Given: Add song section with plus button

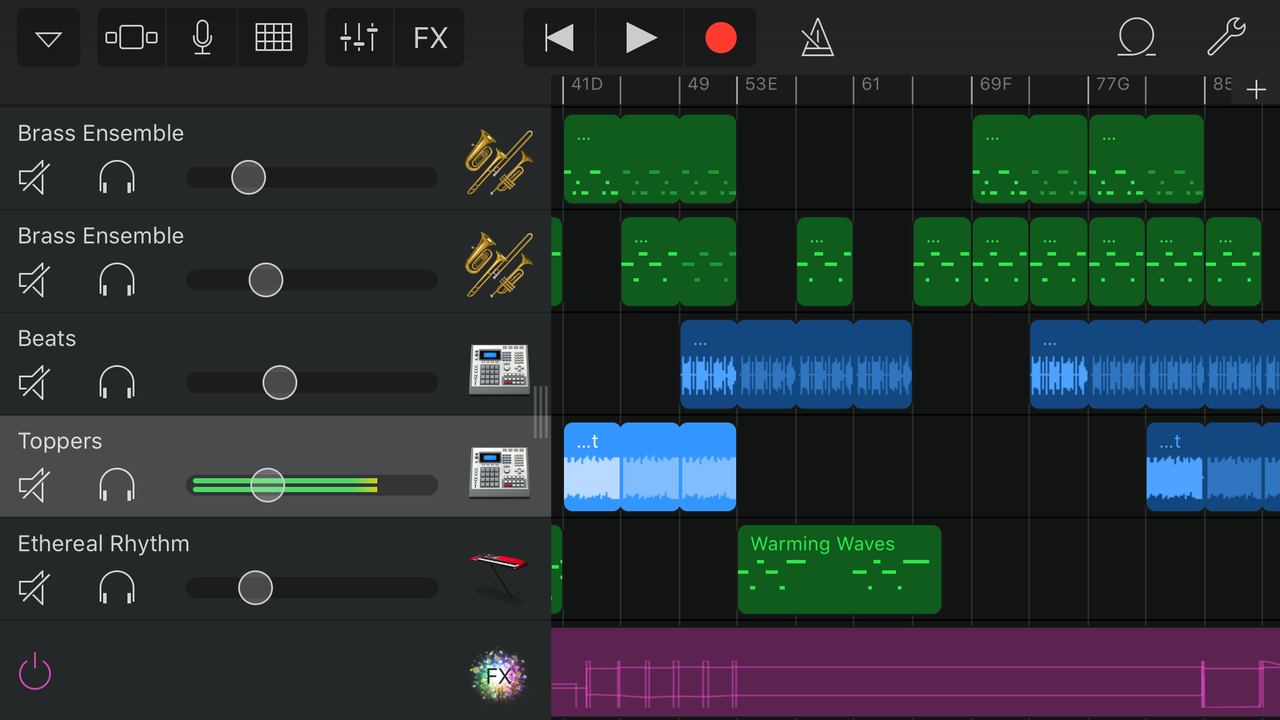Looking at the screenshot, I should tap(1256, 90).
